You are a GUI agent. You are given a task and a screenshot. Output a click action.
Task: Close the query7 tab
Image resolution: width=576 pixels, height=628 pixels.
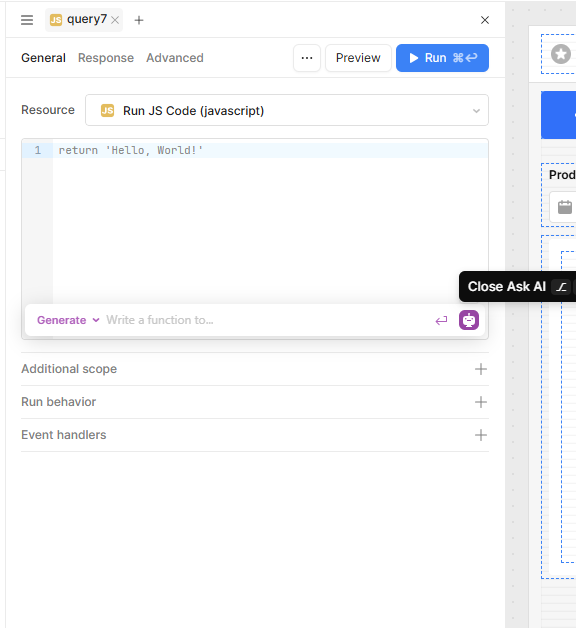click(115, 20)
